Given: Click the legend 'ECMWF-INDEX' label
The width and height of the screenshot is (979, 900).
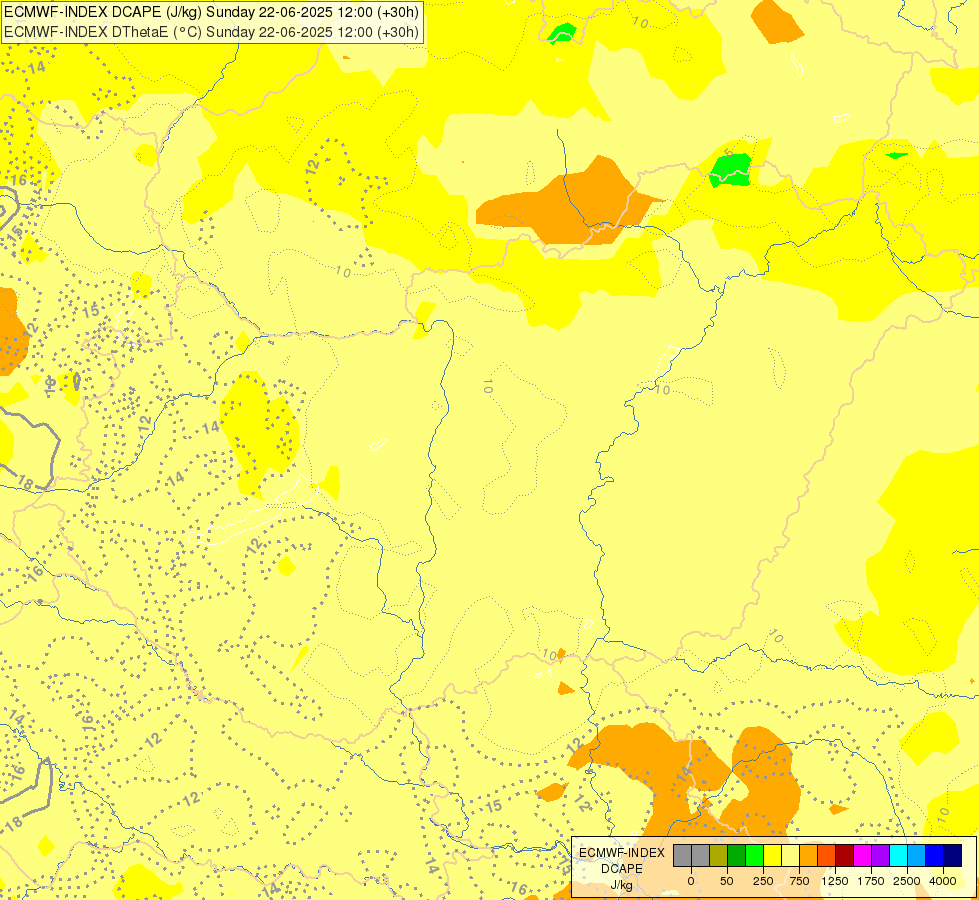Looking at the screenshot, I should point(622,853).
